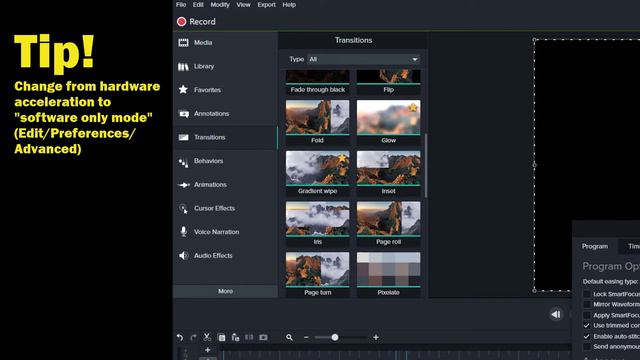Click the Paste icon in timeline toolbar

click(x=235, y=337)
